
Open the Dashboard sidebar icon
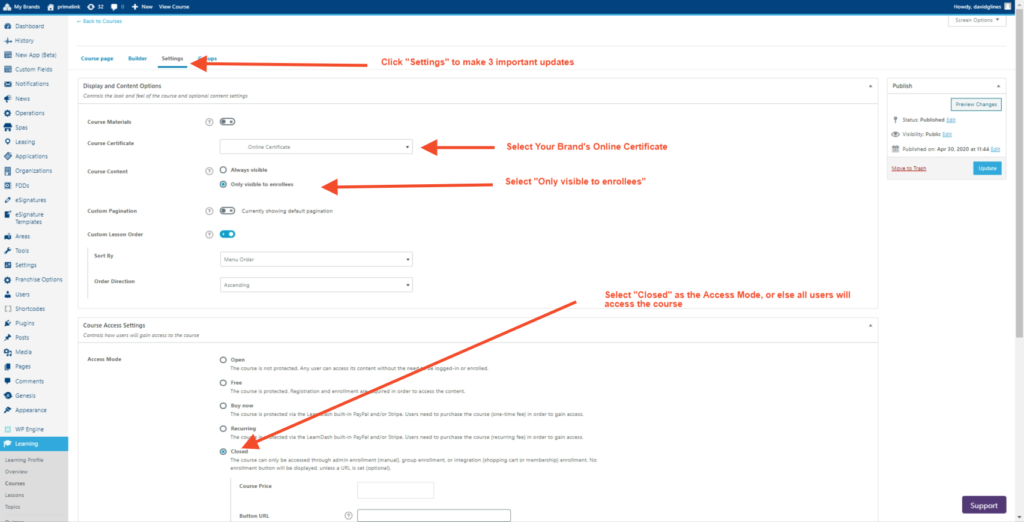coord(8,26)
